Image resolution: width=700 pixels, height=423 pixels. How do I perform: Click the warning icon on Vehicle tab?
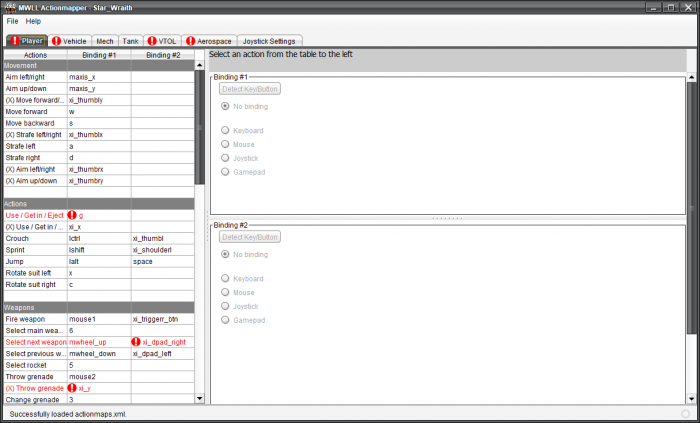point(56,41)
